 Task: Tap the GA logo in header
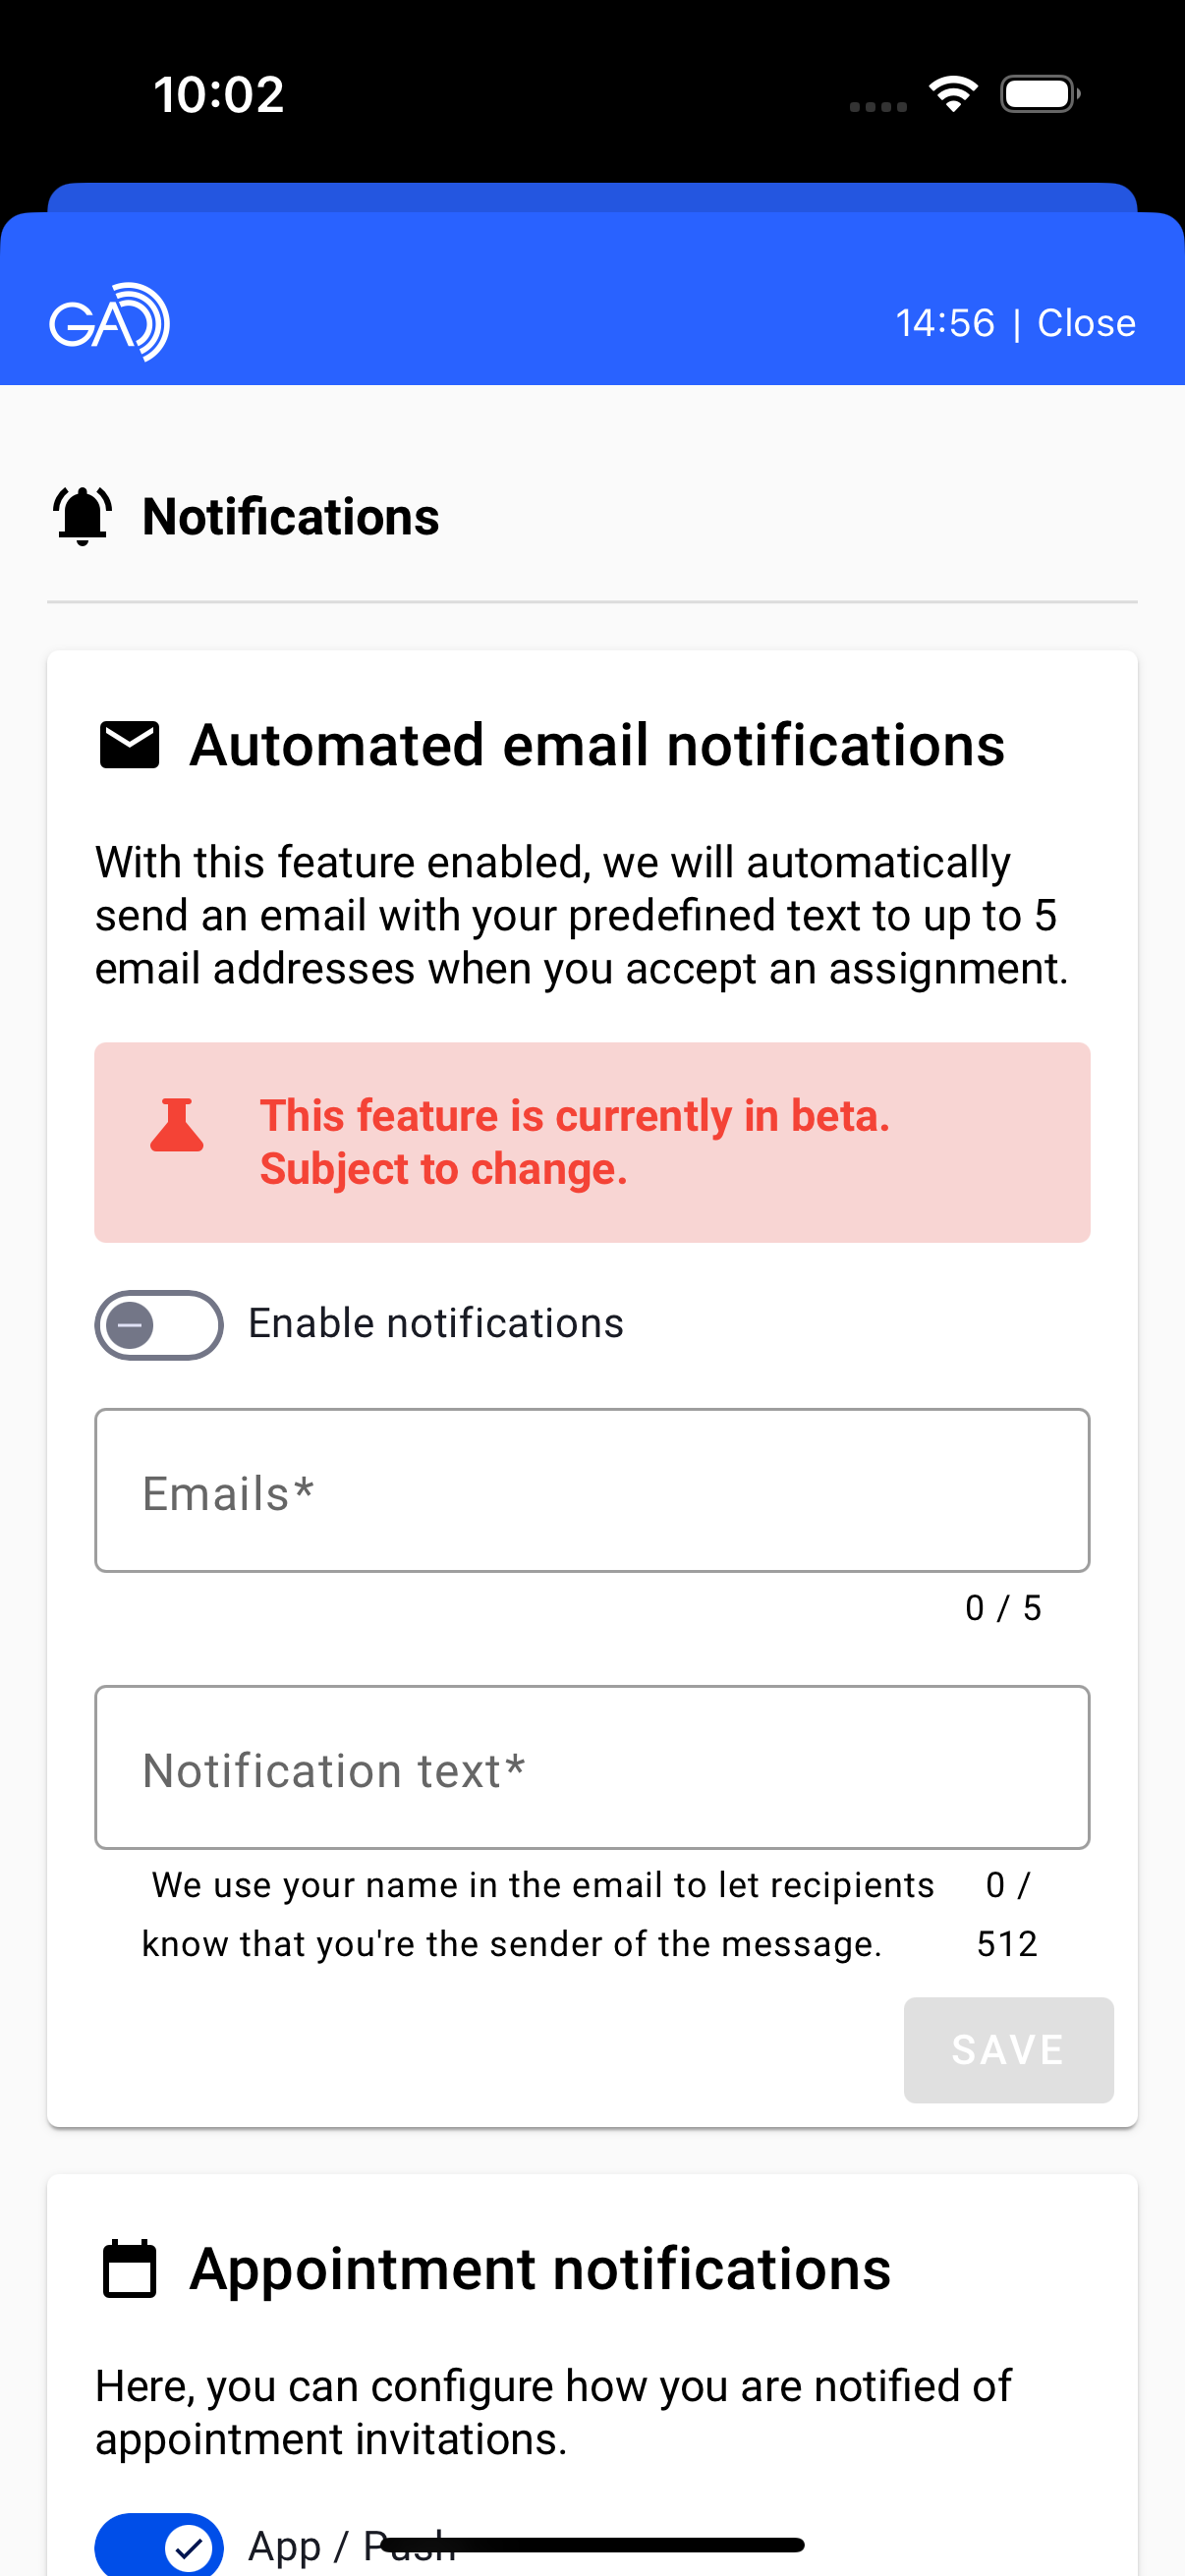[109, 322]
